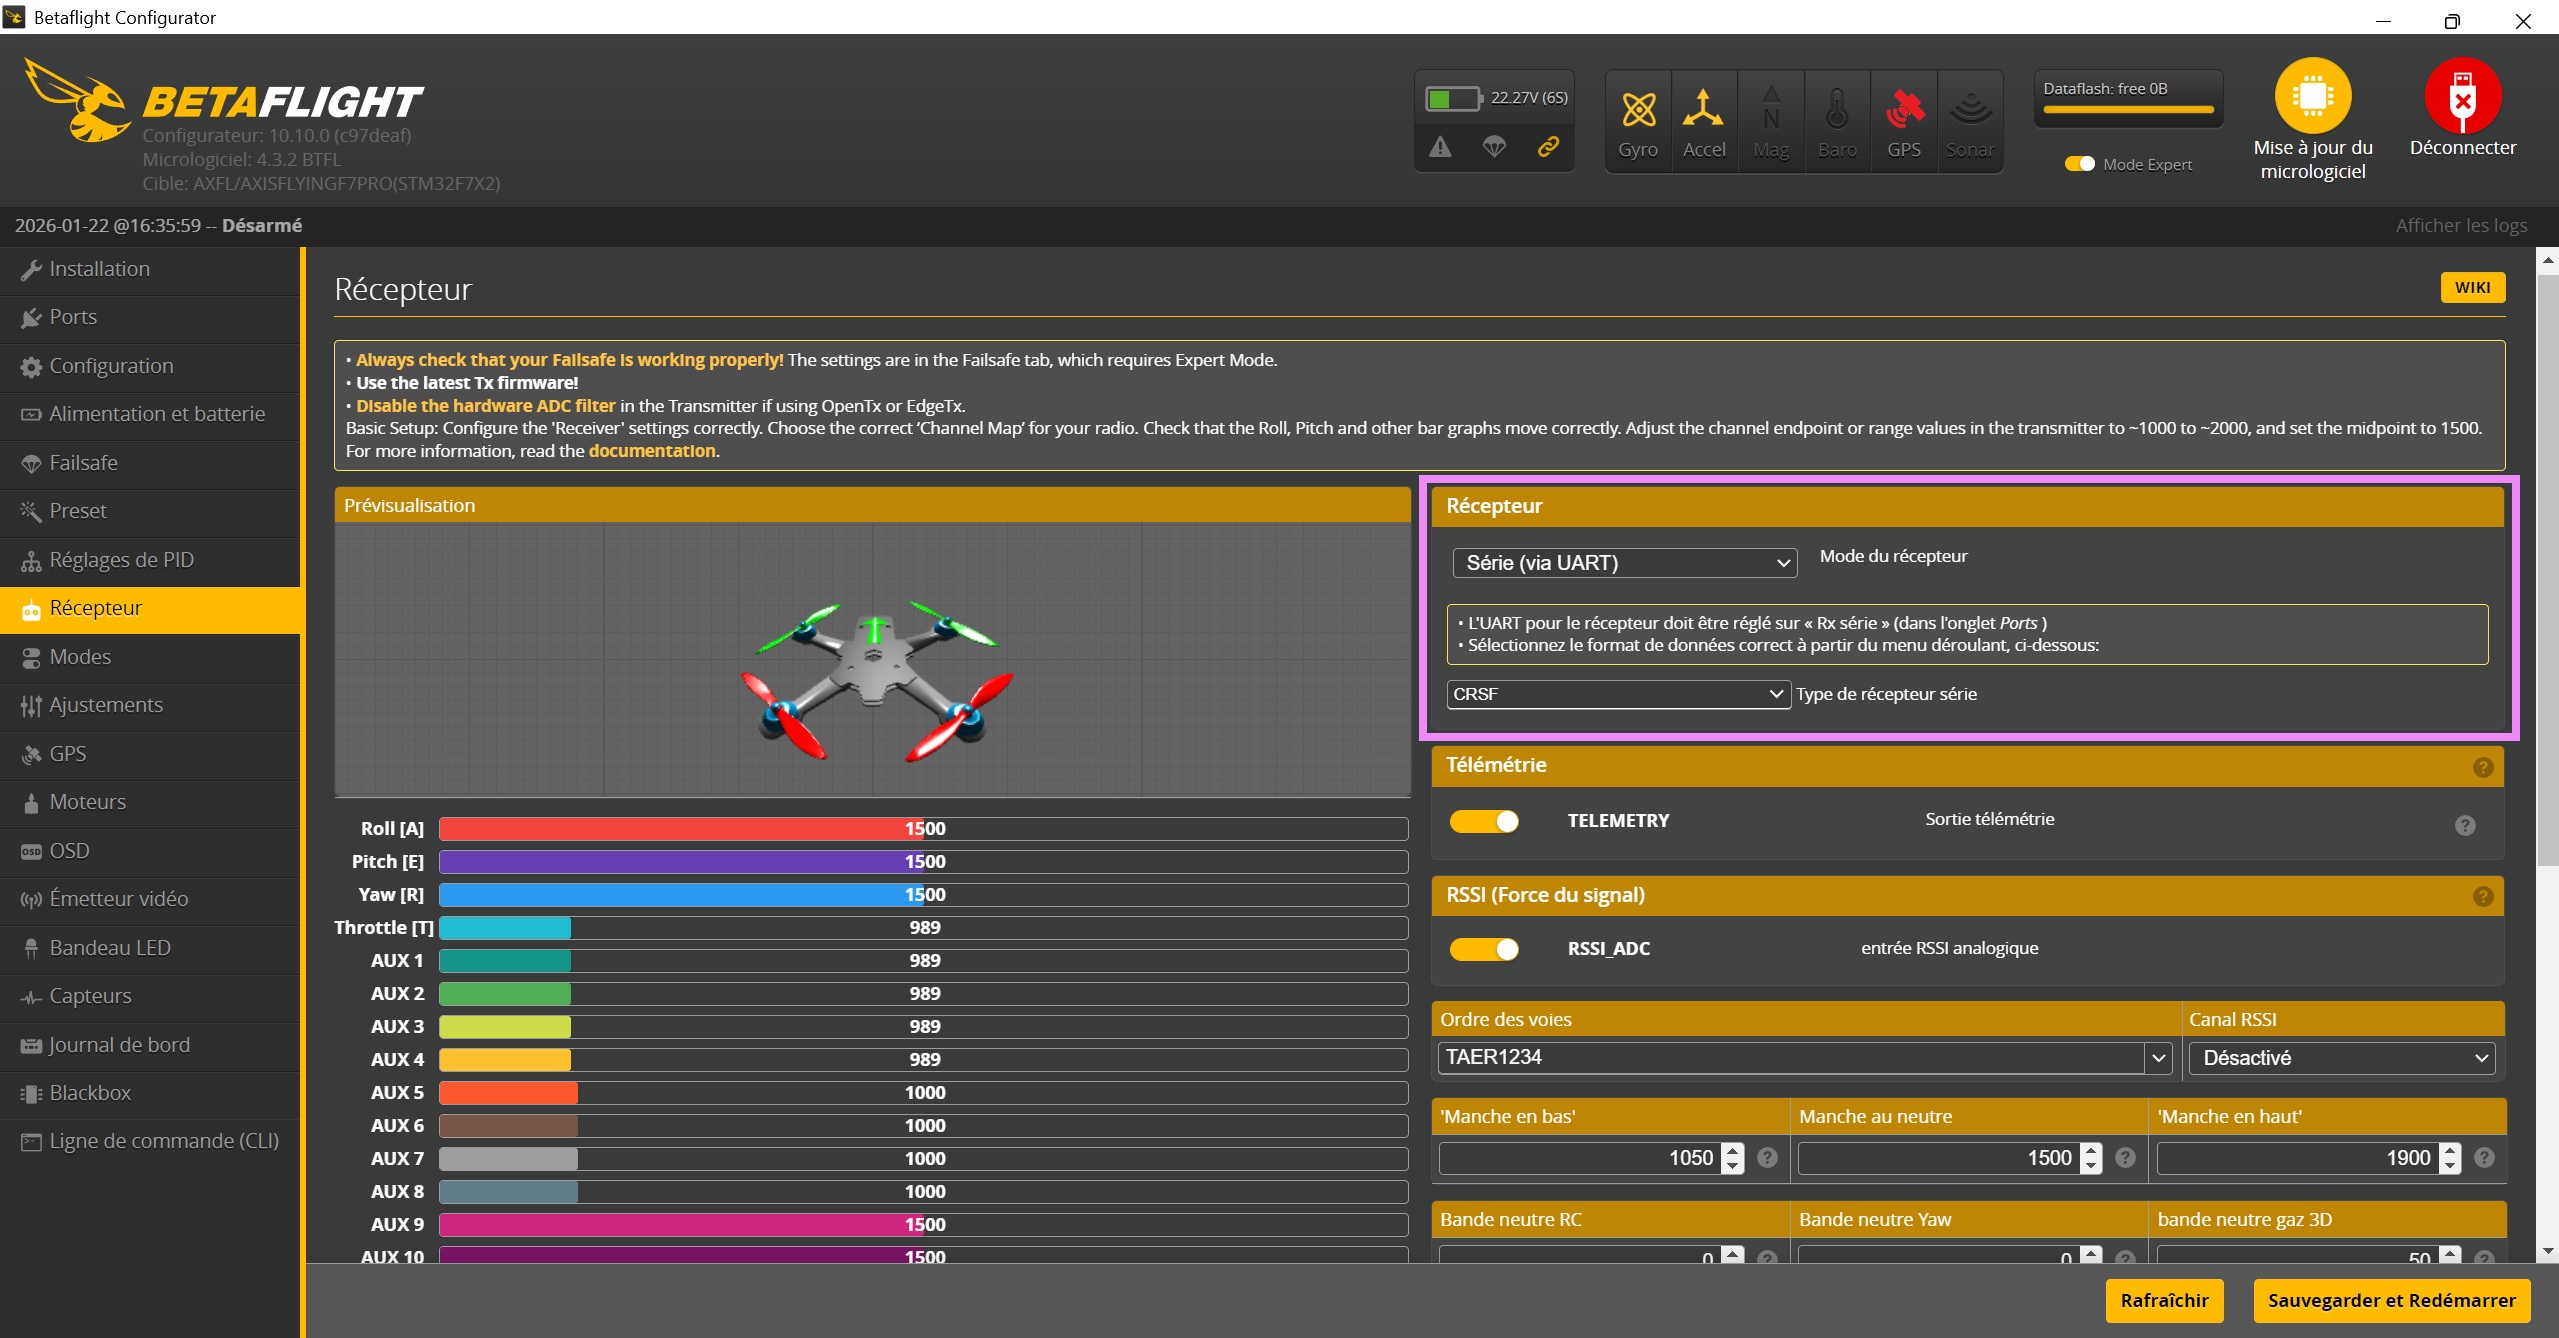Disable the TELEMETRY toggle
Image resolution: width=2559 pixels, height=1338 pixels.
click(1484, 821)
